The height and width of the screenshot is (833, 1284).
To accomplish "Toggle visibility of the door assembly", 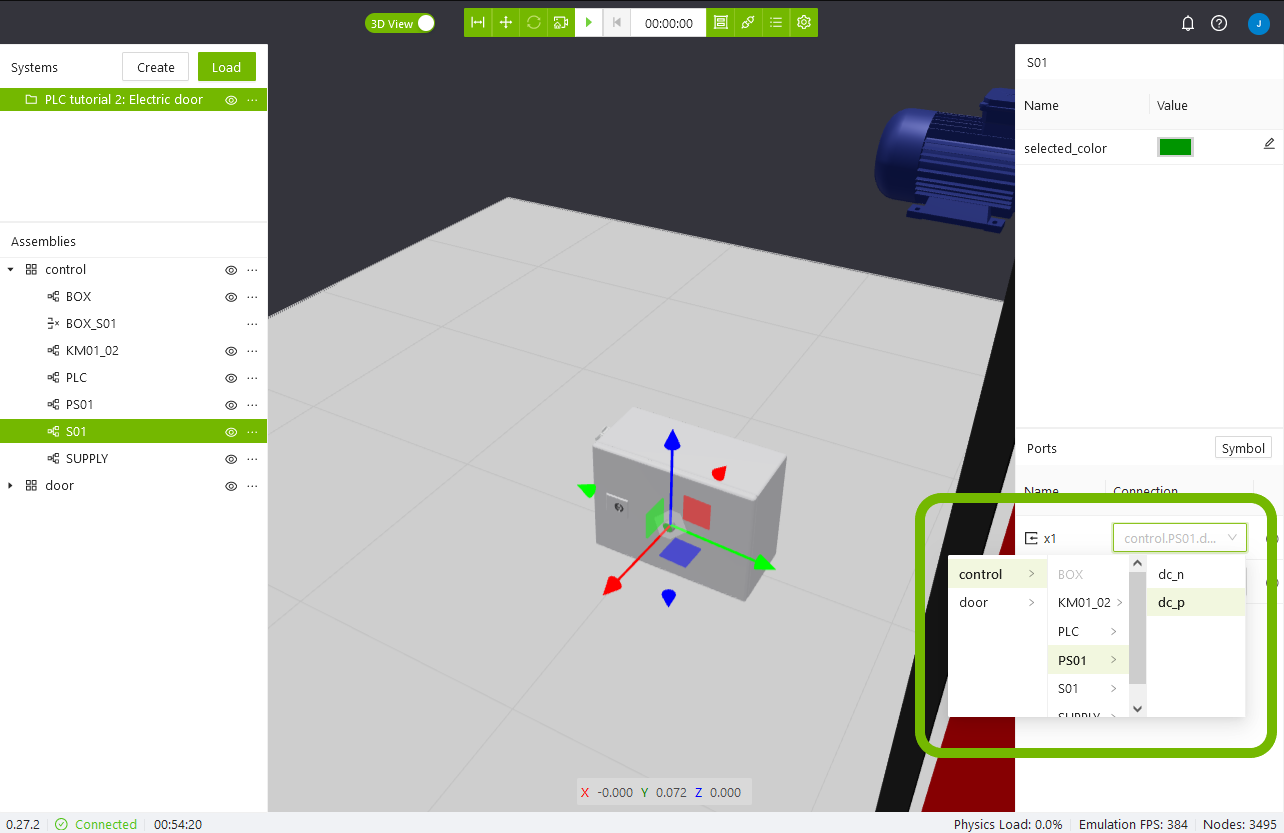I will pos(231,486).
